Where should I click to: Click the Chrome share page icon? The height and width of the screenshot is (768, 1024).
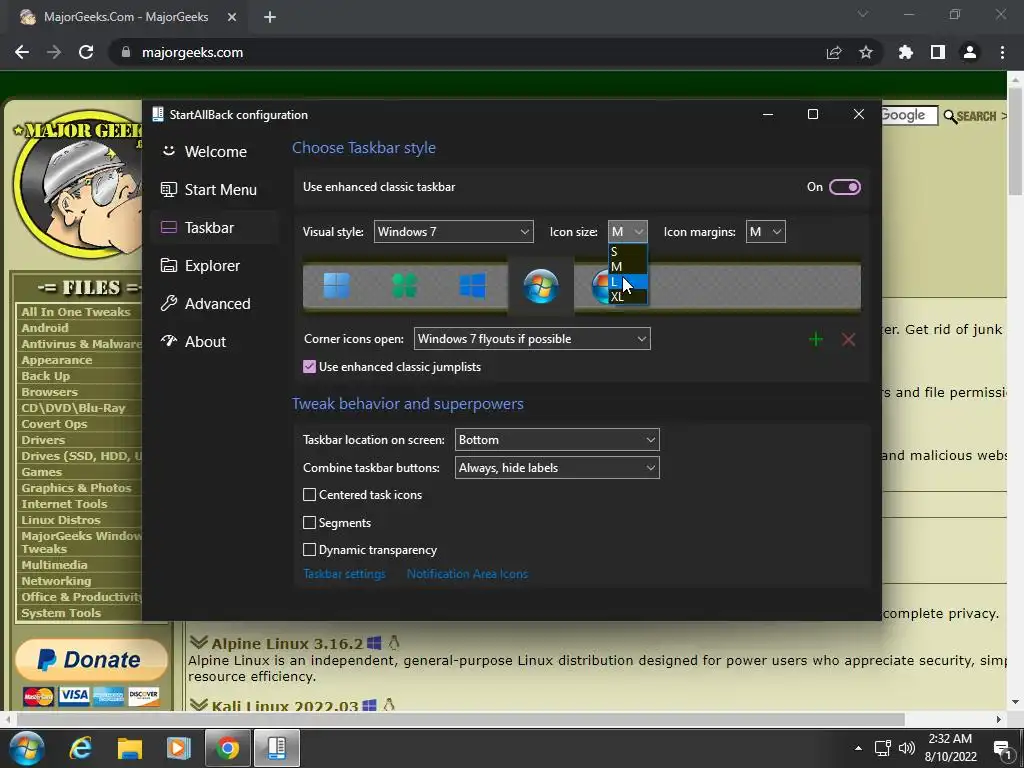click(x=833, y=52)
